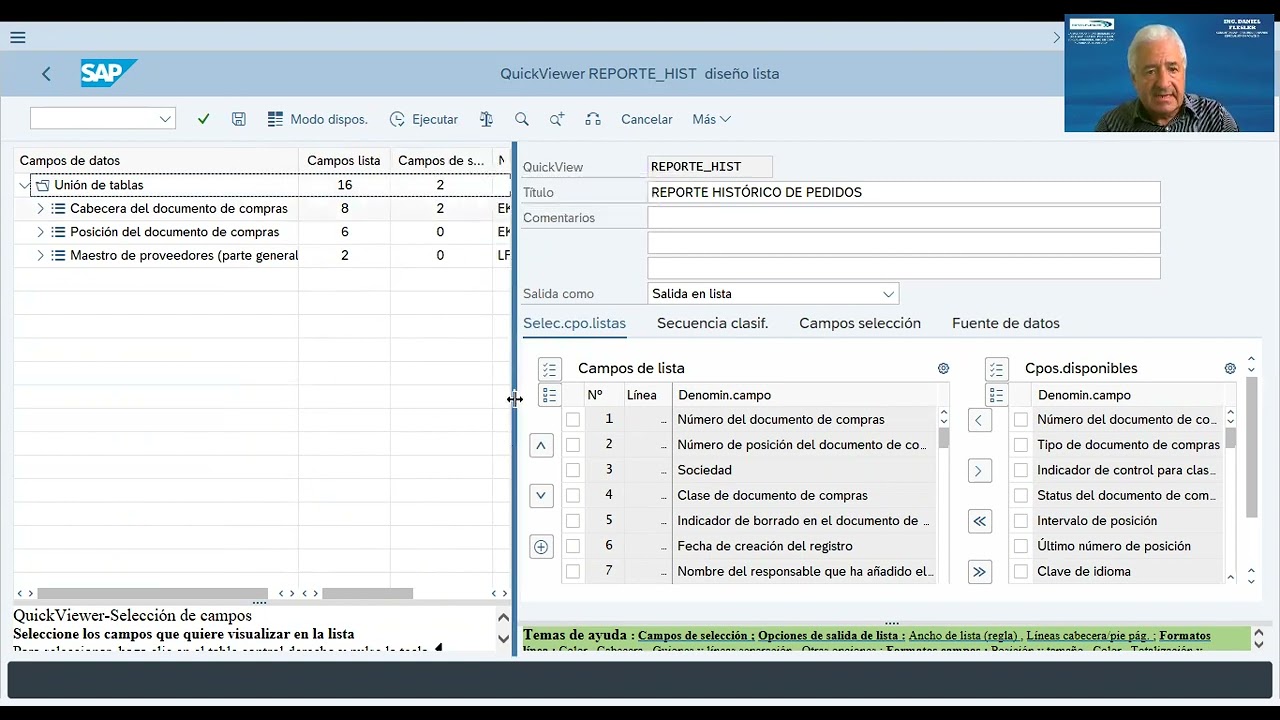The width and height of the screenshot is (1280, 720).
Task: Open Campos selección tab
Action: (860, 323)
